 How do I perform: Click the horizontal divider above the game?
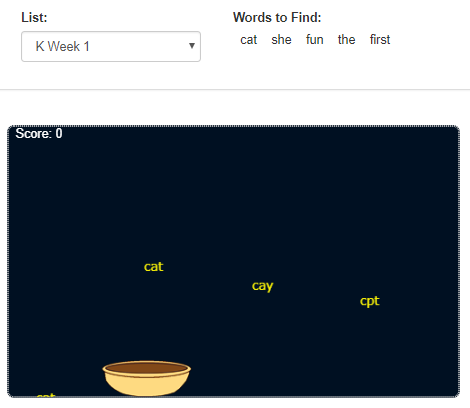(235, 89)
